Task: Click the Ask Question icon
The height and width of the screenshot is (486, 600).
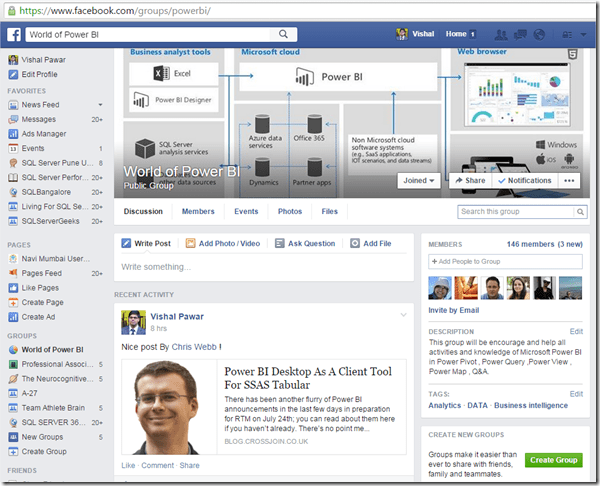Action: pyautogui.click(x=279, y=243)
